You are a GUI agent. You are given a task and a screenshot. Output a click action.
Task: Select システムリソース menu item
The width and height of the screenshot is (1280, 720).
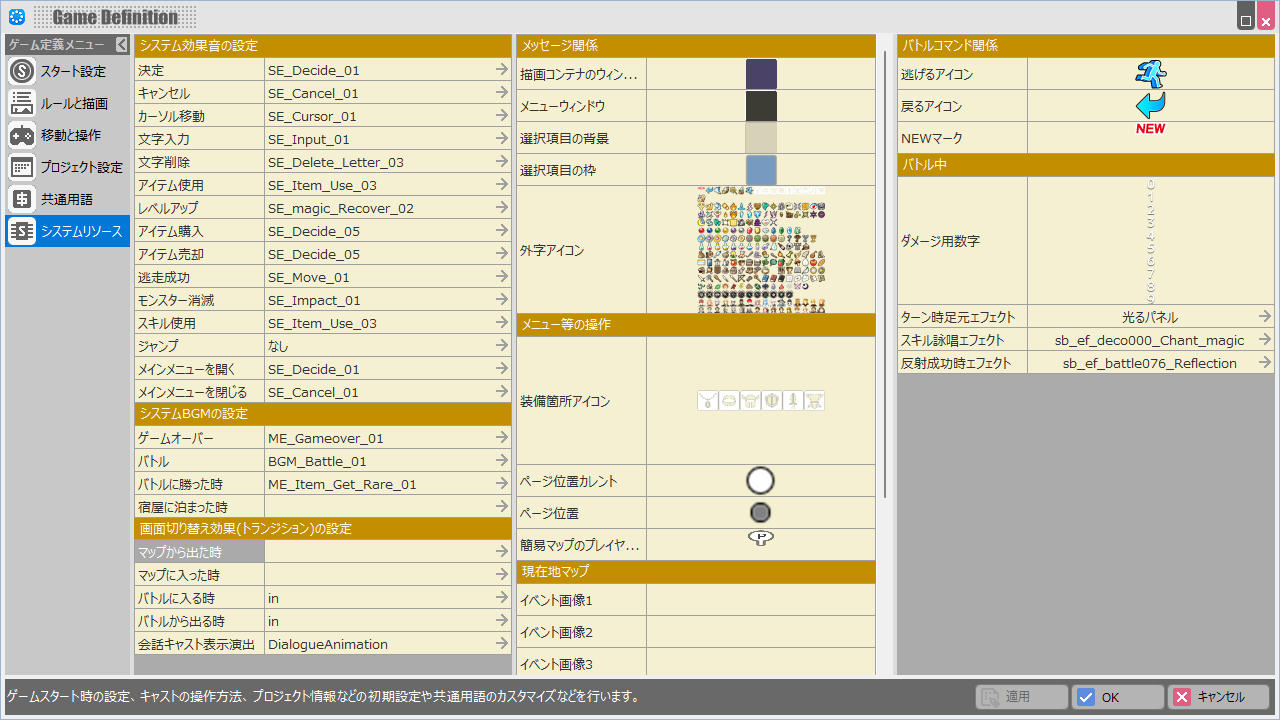pyautogui.click(x=67, y=231)
